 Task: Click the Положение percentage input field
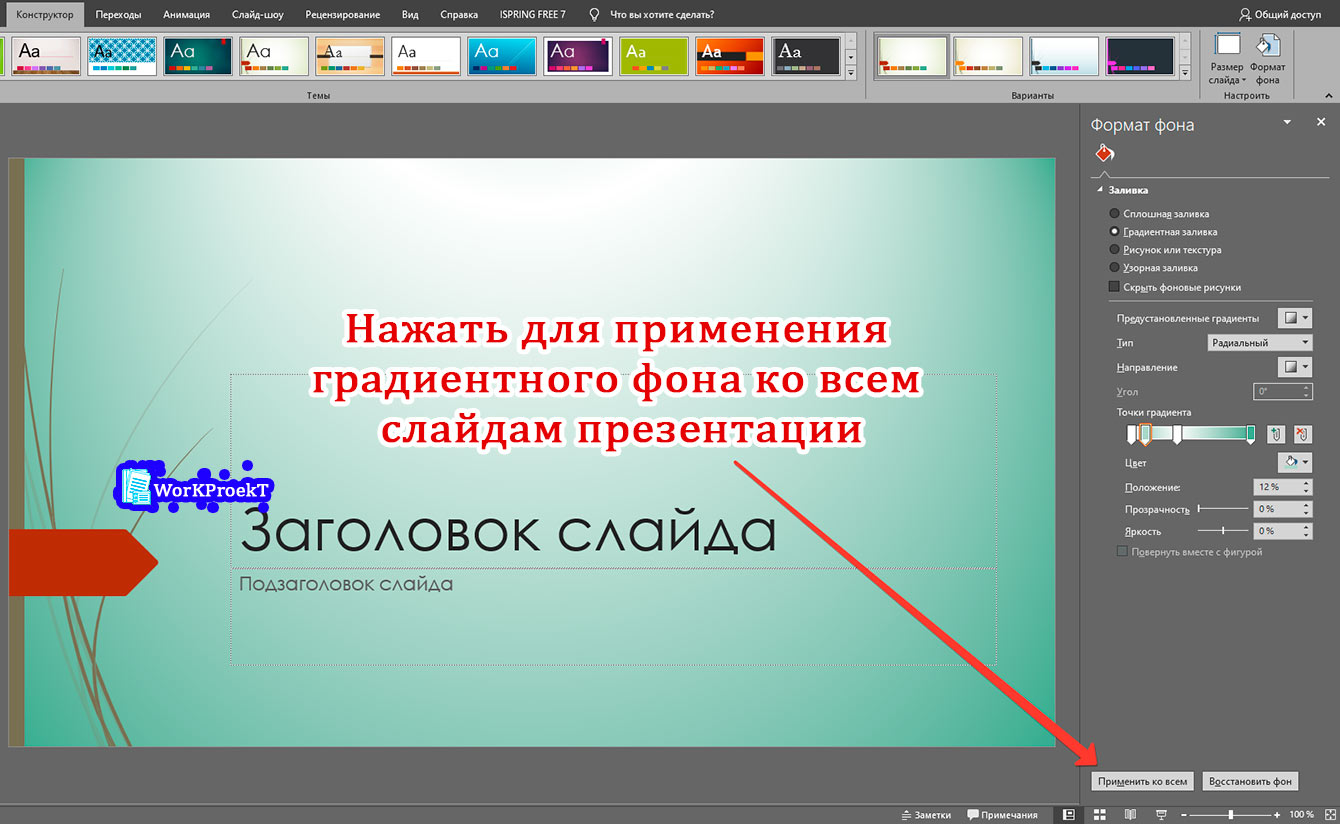(1274, 487)
